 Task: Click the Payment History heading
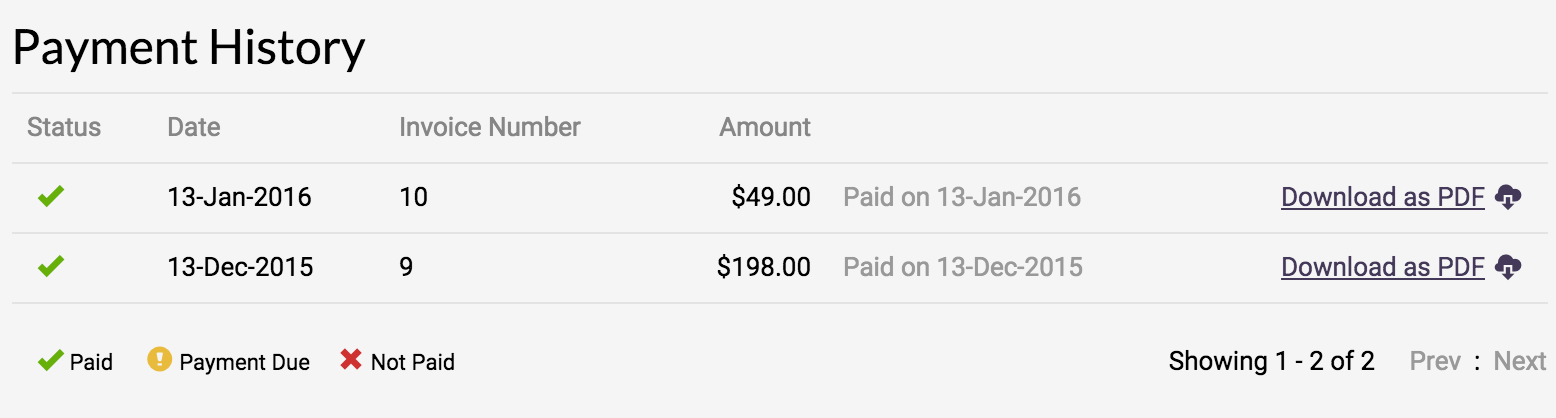pos(189,48)
